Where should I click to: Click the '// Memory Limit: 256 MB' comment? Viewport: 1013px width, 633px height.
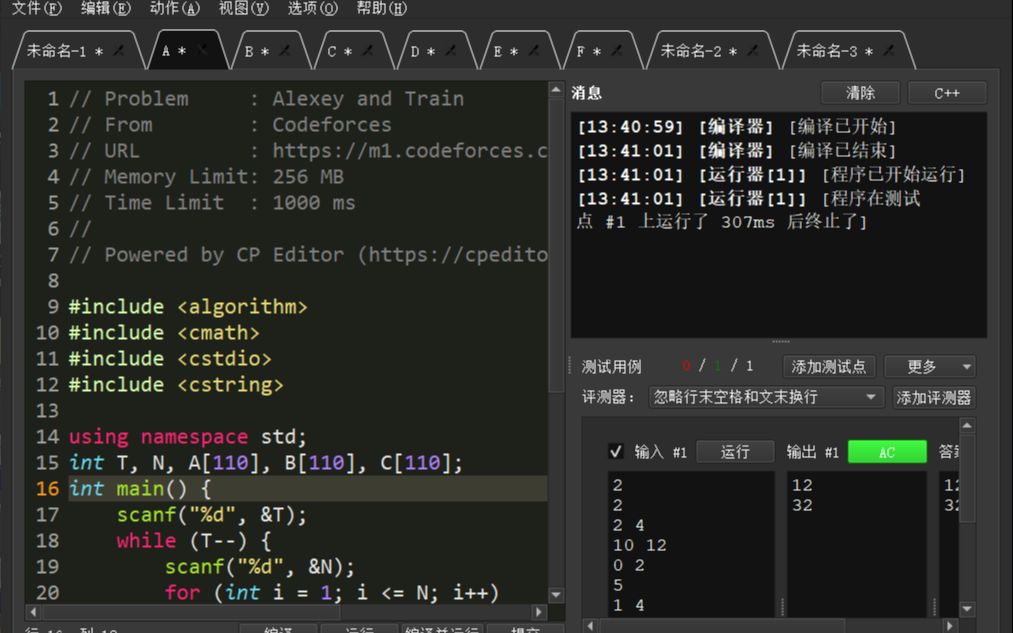click(206, 176)
